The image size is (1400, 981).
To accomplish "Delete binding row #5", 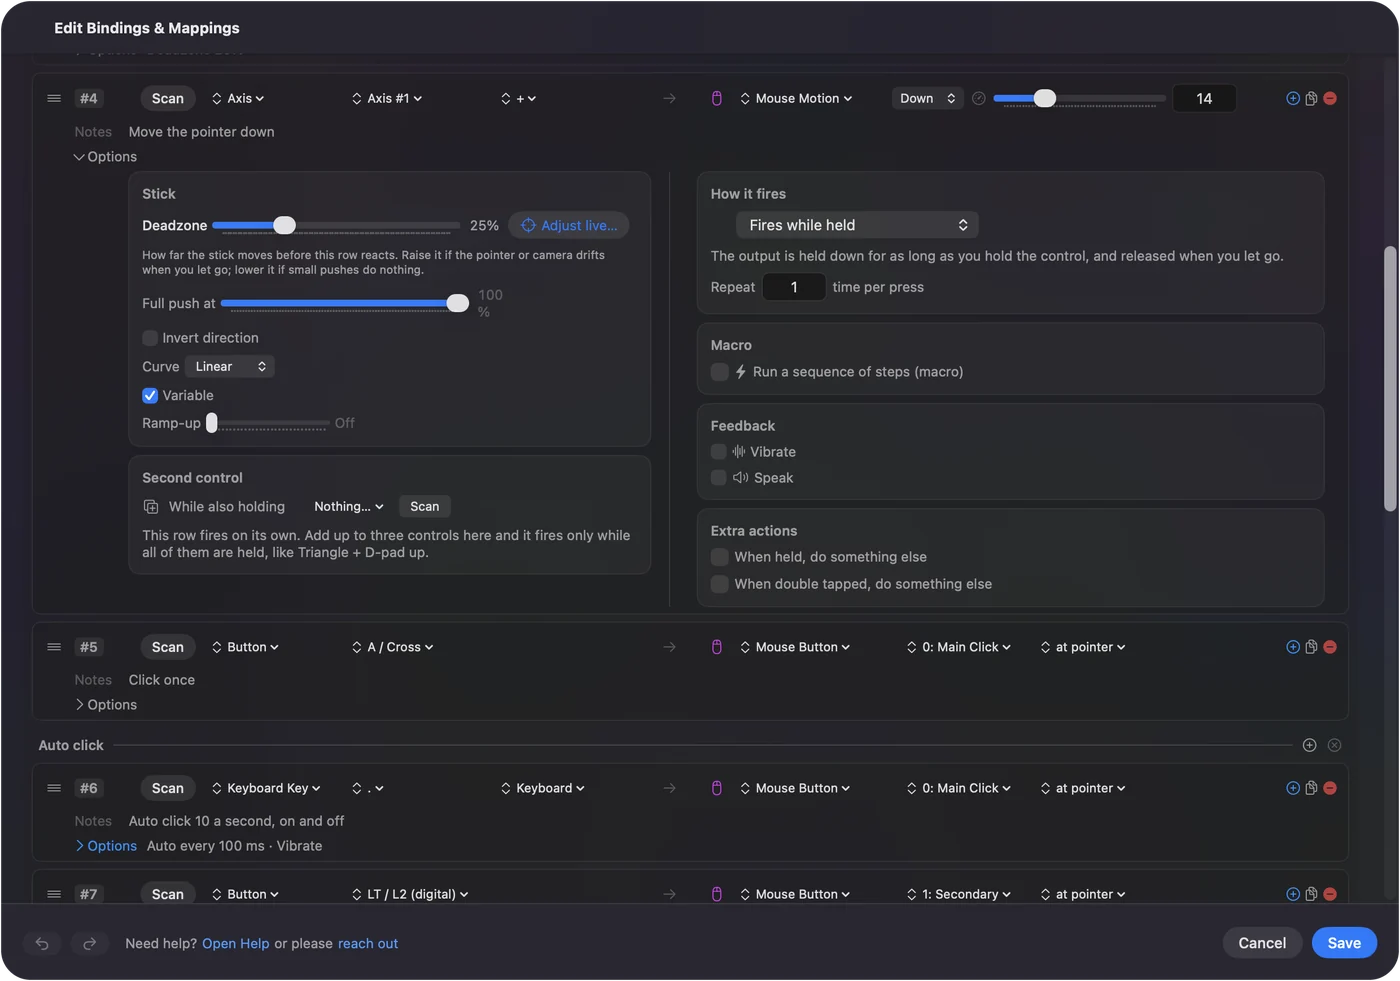I will [x=1330, y=647].
